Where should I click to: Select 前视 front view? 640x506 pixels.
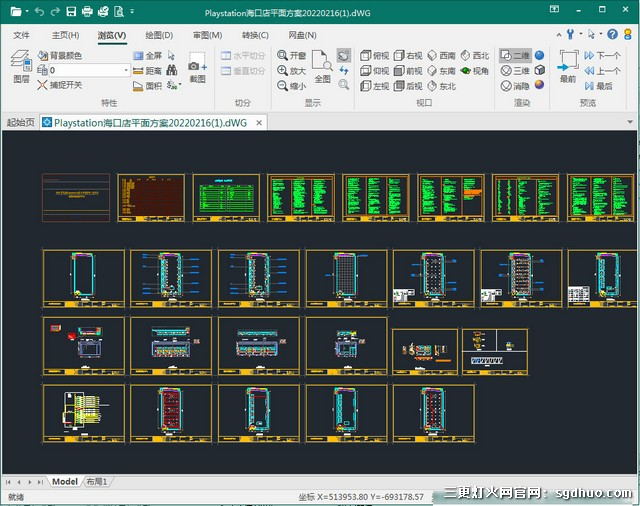point(408,71)
